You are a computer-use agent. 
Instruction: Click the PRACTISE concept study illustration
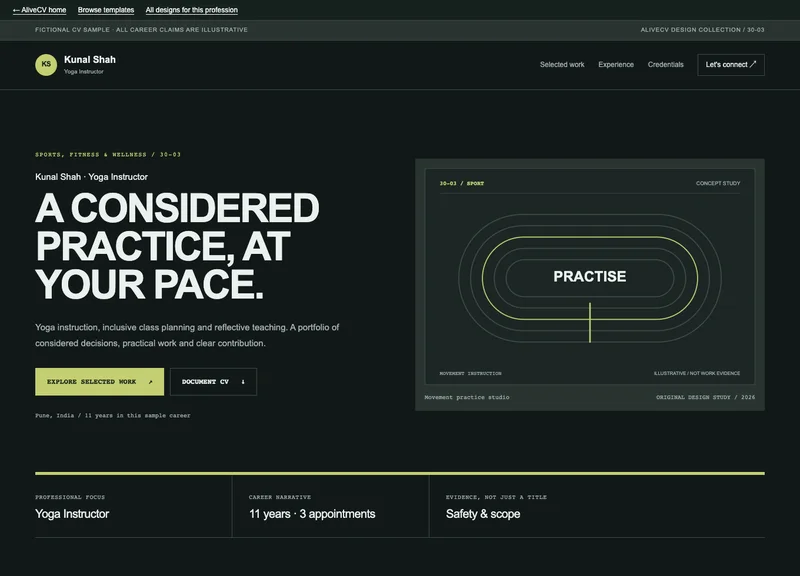tap(590, 278)
